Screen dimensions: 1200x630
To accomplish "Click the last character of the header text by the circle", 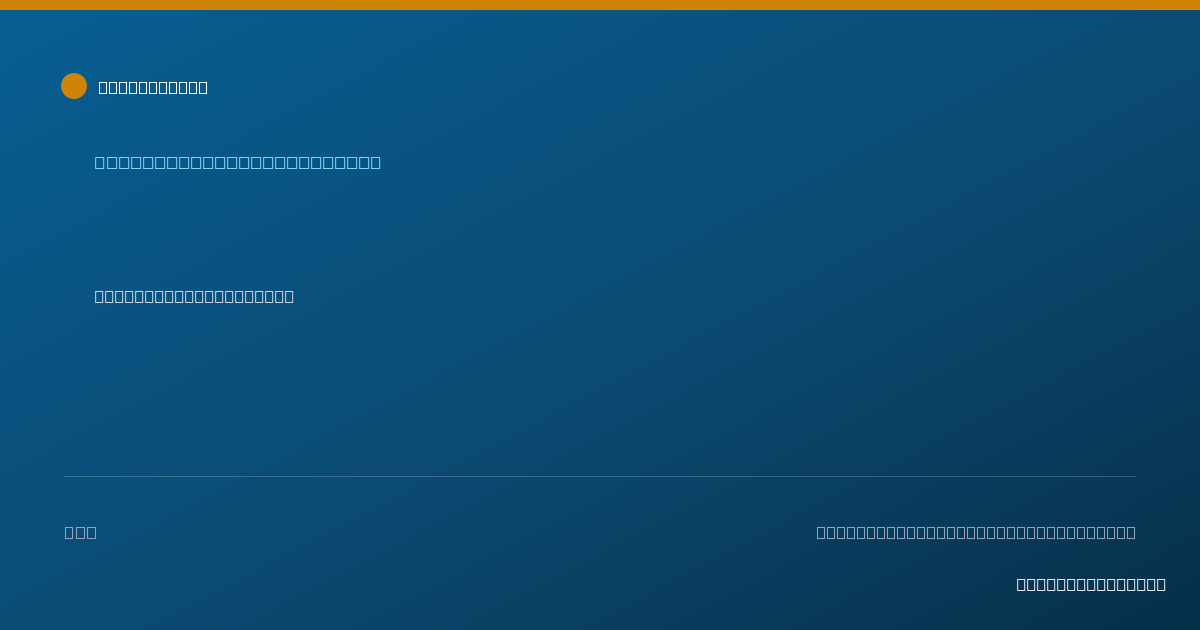I will [203, 87].
